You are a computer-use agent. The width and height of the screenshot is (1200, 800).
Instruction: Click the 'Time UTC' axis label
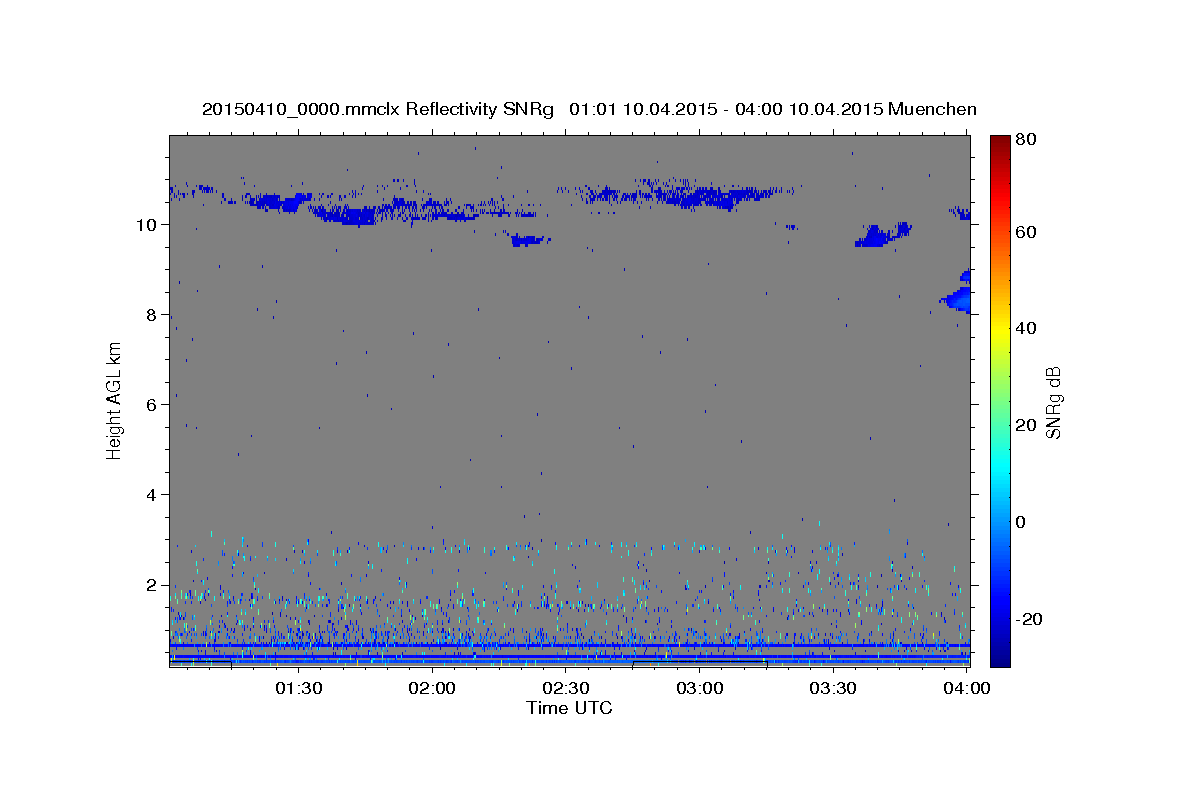569,708
